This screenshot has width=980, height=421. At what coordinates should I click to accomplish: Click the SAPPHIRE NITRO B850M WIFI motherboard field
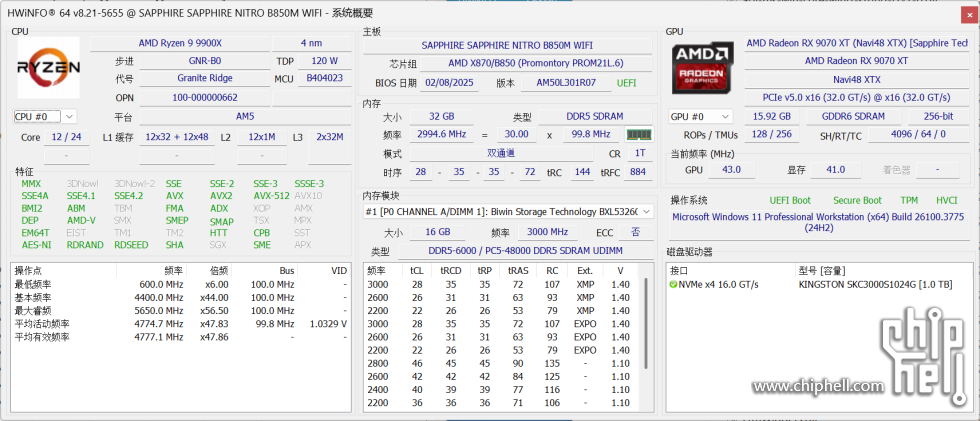pos(507,45)
